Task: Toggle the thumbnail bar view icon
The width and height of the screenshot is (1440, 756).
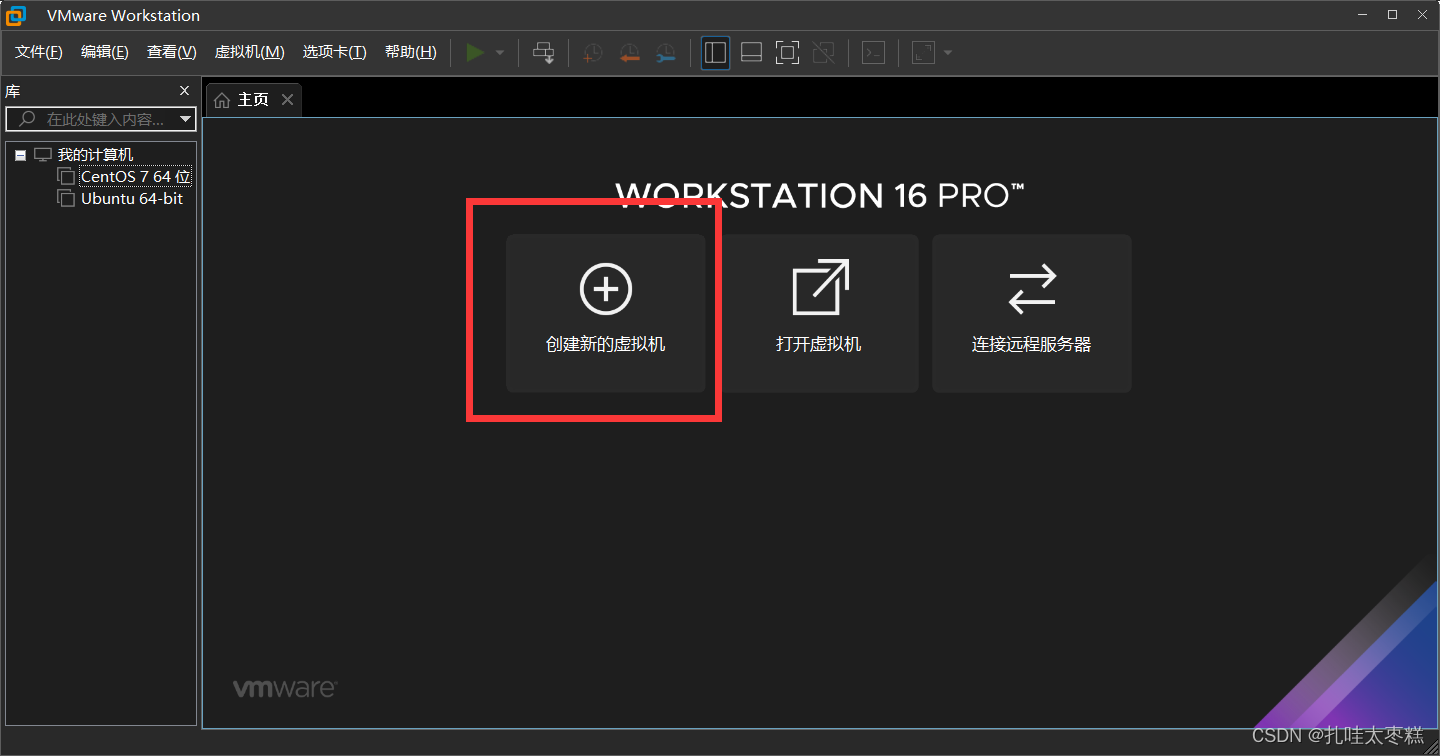Action: pyautogui.click(x=751, y=53)
